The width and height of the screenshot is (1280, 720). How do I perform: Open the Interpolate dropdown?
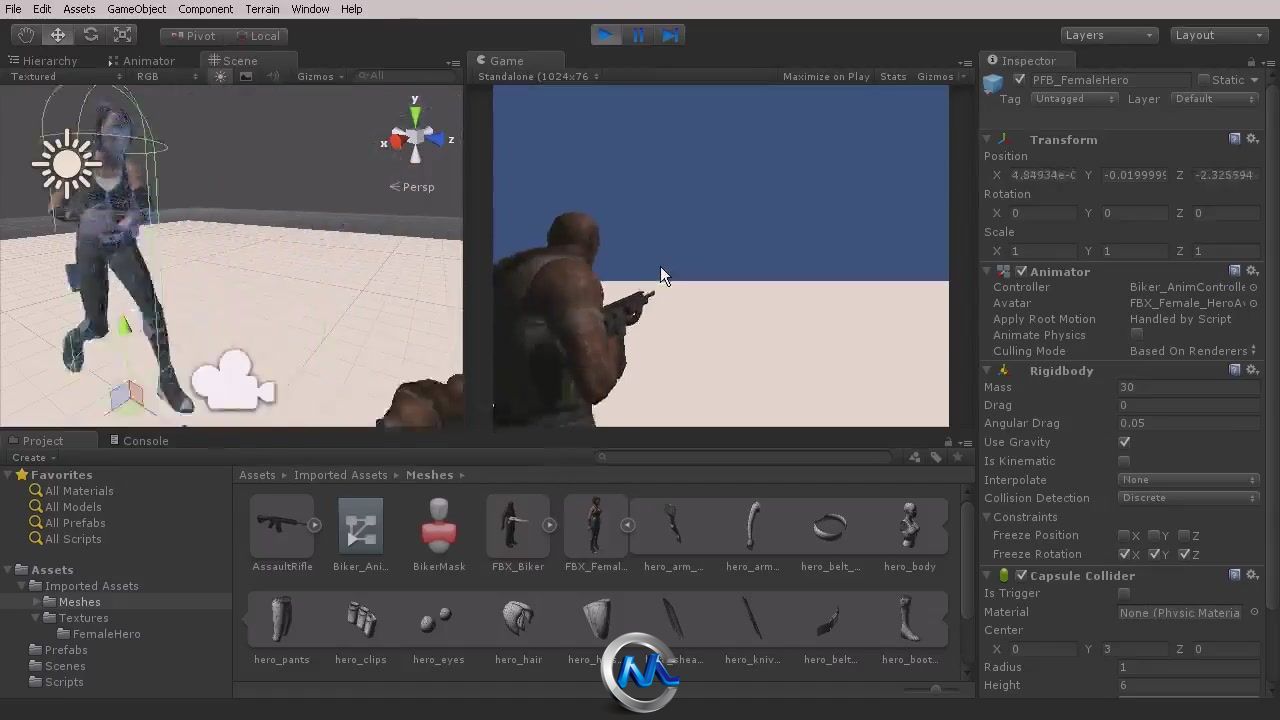pos(1188,480)
